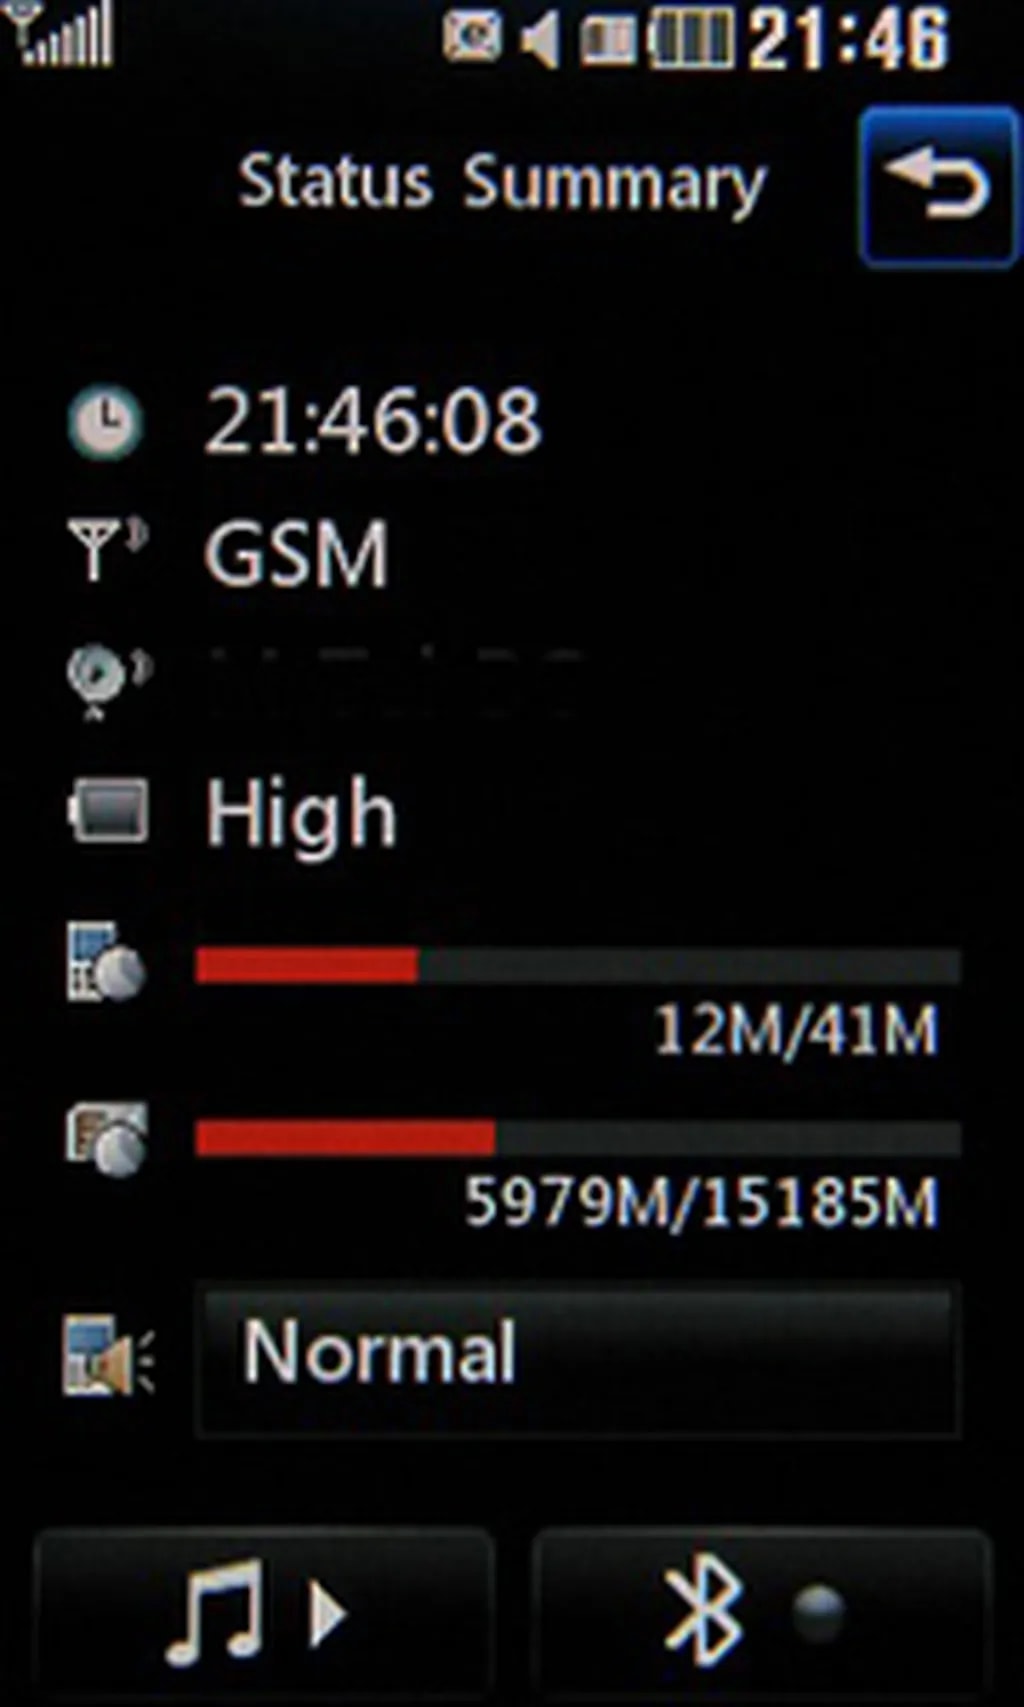This screenshot has width=1024, height=1707.
Task: Tap the signal strength indicator in status bar
Action: 58,34
